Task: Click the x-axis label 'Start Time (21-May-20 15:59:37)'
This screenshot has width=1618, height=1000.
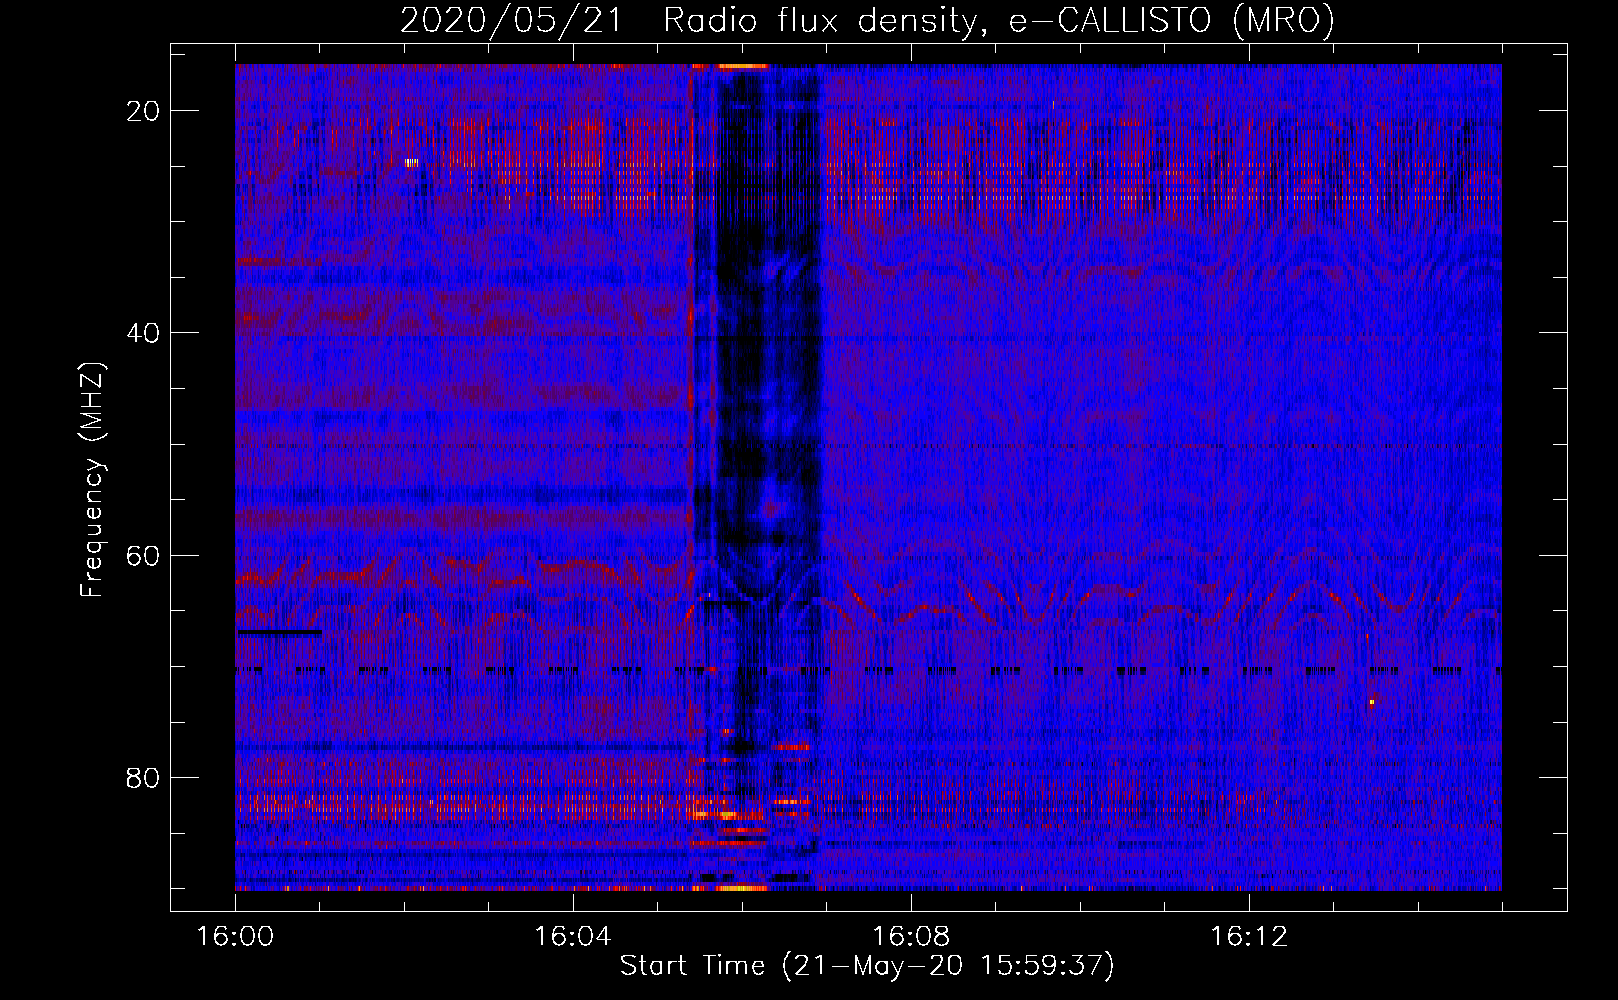Action: coord(866,966)
